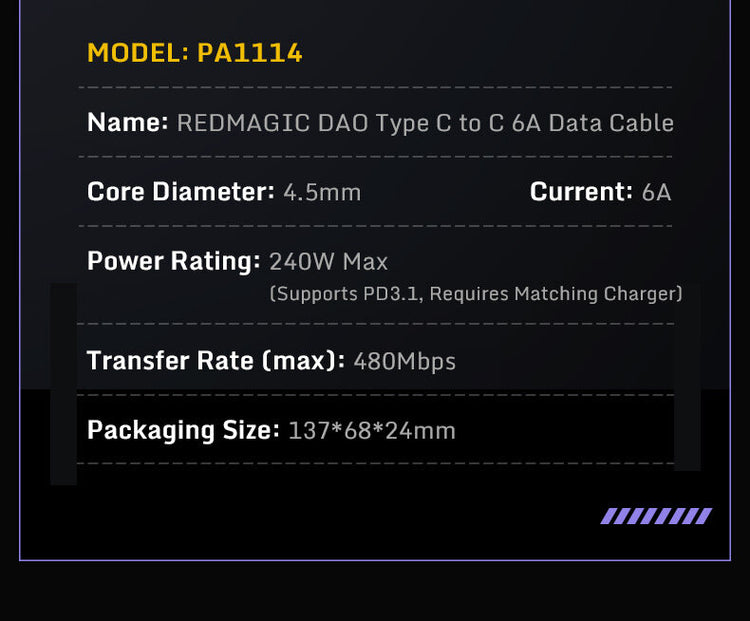Viewport: 750px width, 621px height.
Task: Select the Packaging Size: label
Action: (183, 430)
